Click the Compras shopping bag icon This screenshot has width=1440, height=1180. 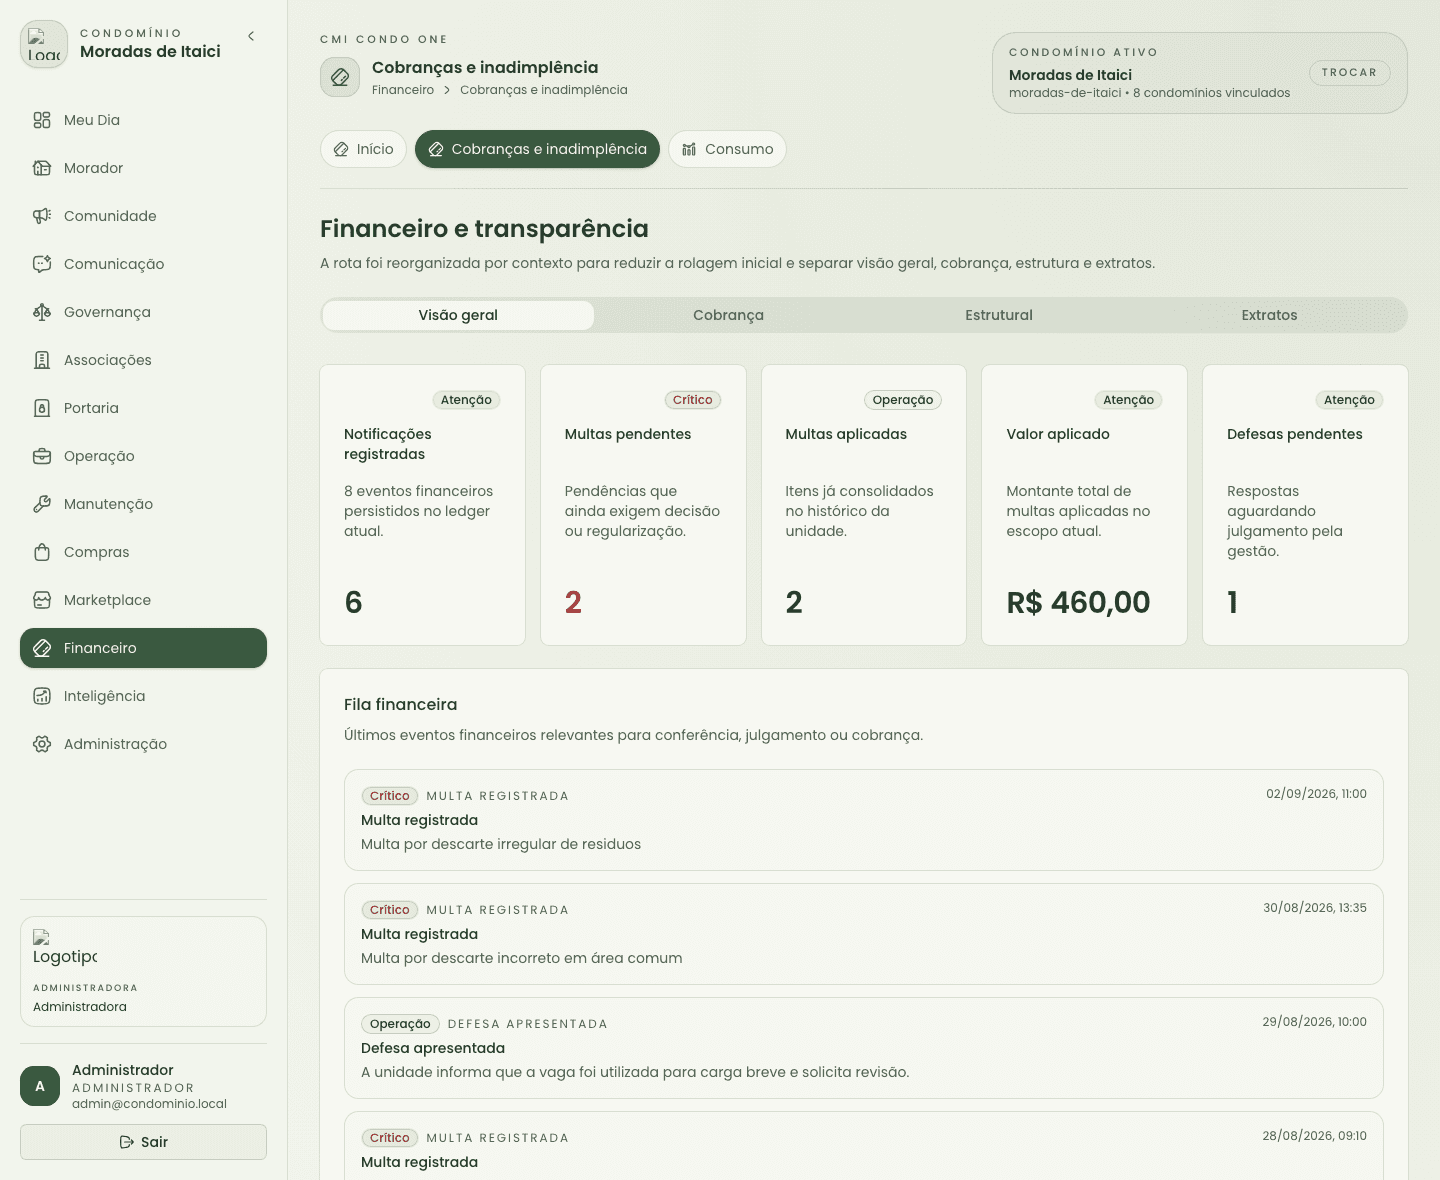(42, 552)
